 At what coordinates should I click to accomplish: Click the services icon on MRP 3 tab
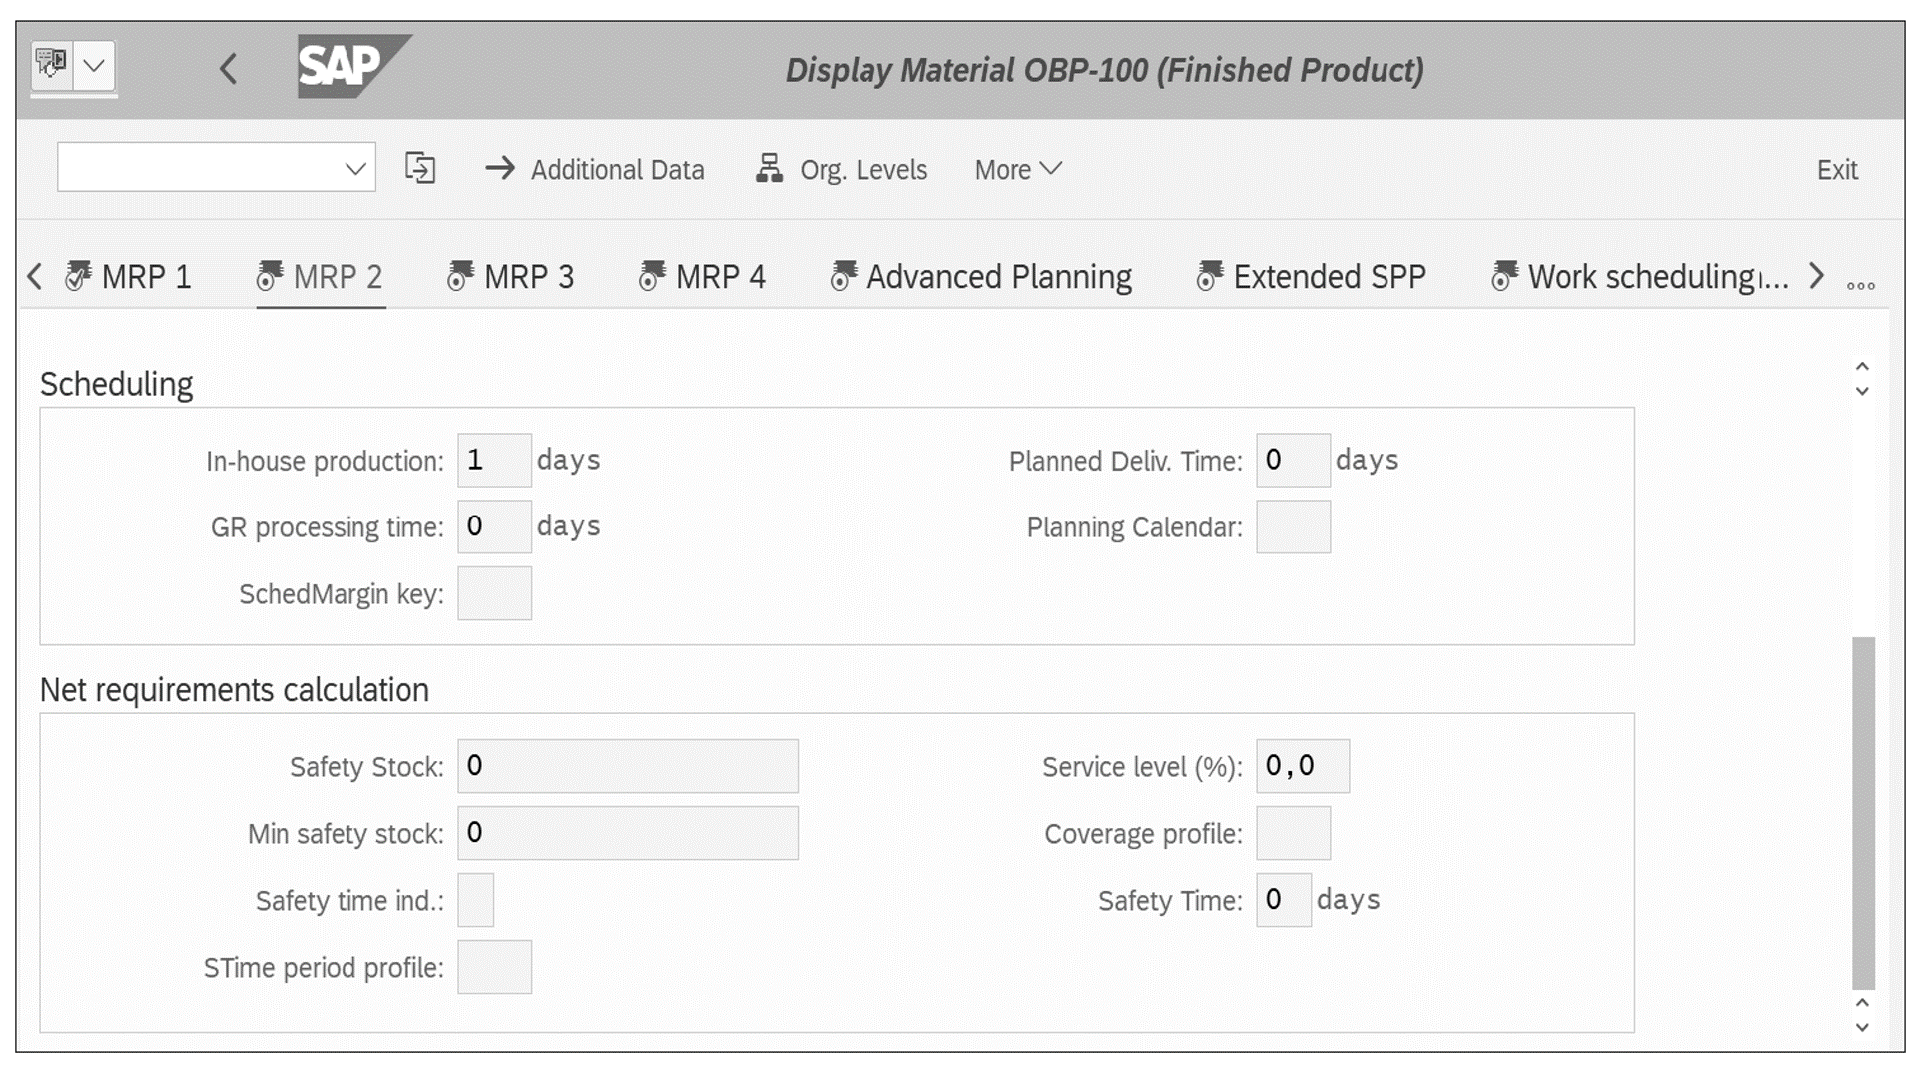tap(459, 276)
